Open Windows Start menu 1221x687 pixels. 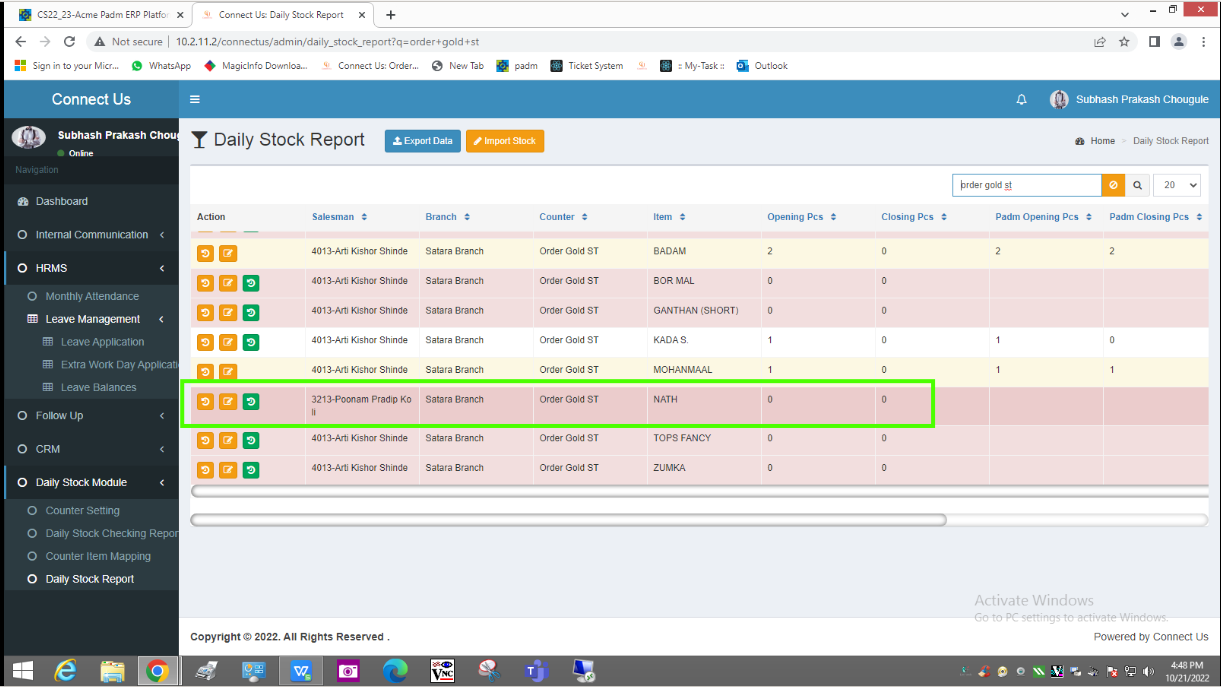[x=22, y=672]
